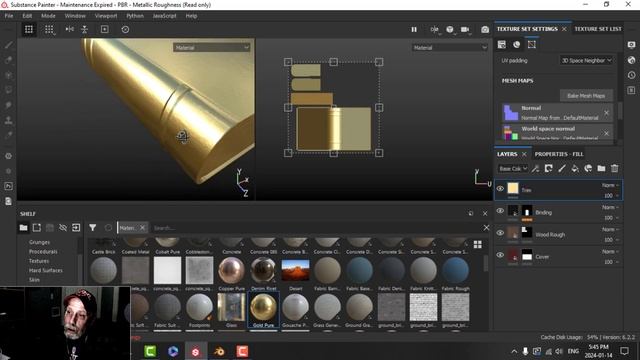This screenshot has width=640, height=360.
Task: Click the Shelf folder icon
Action: click(23, 228)
